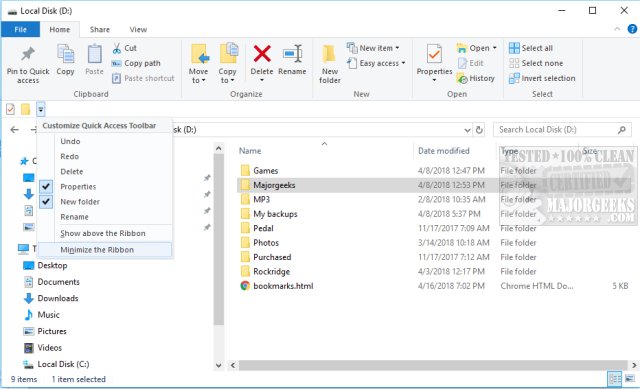
Task: Click Pin to Quick access icon
Action: click(28, 53)
